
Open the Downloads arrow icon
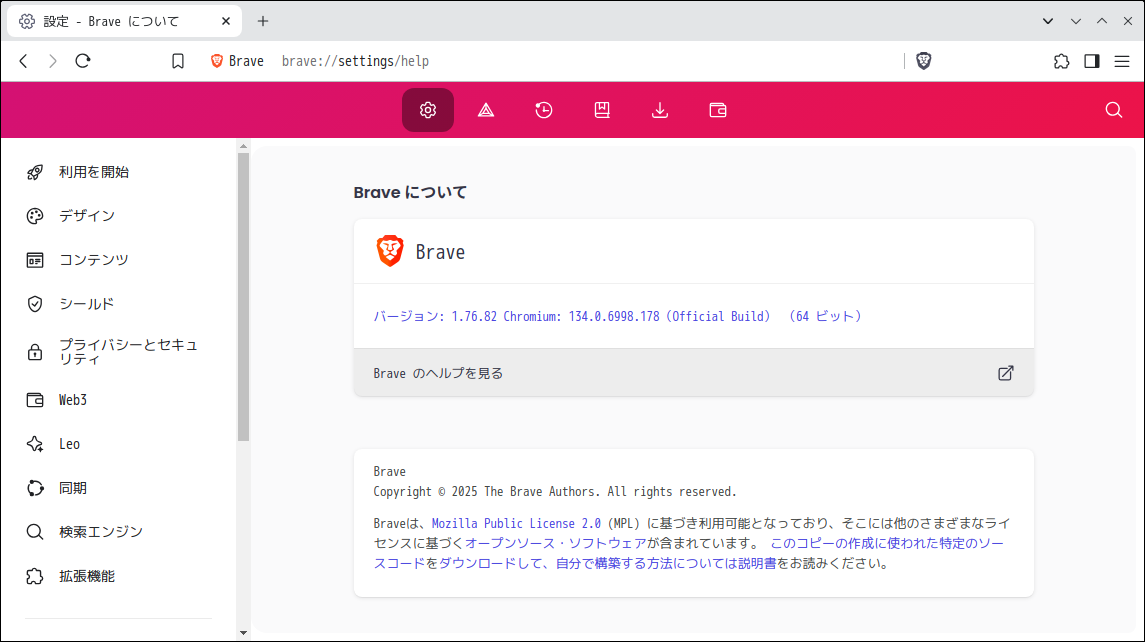point(659,110)
